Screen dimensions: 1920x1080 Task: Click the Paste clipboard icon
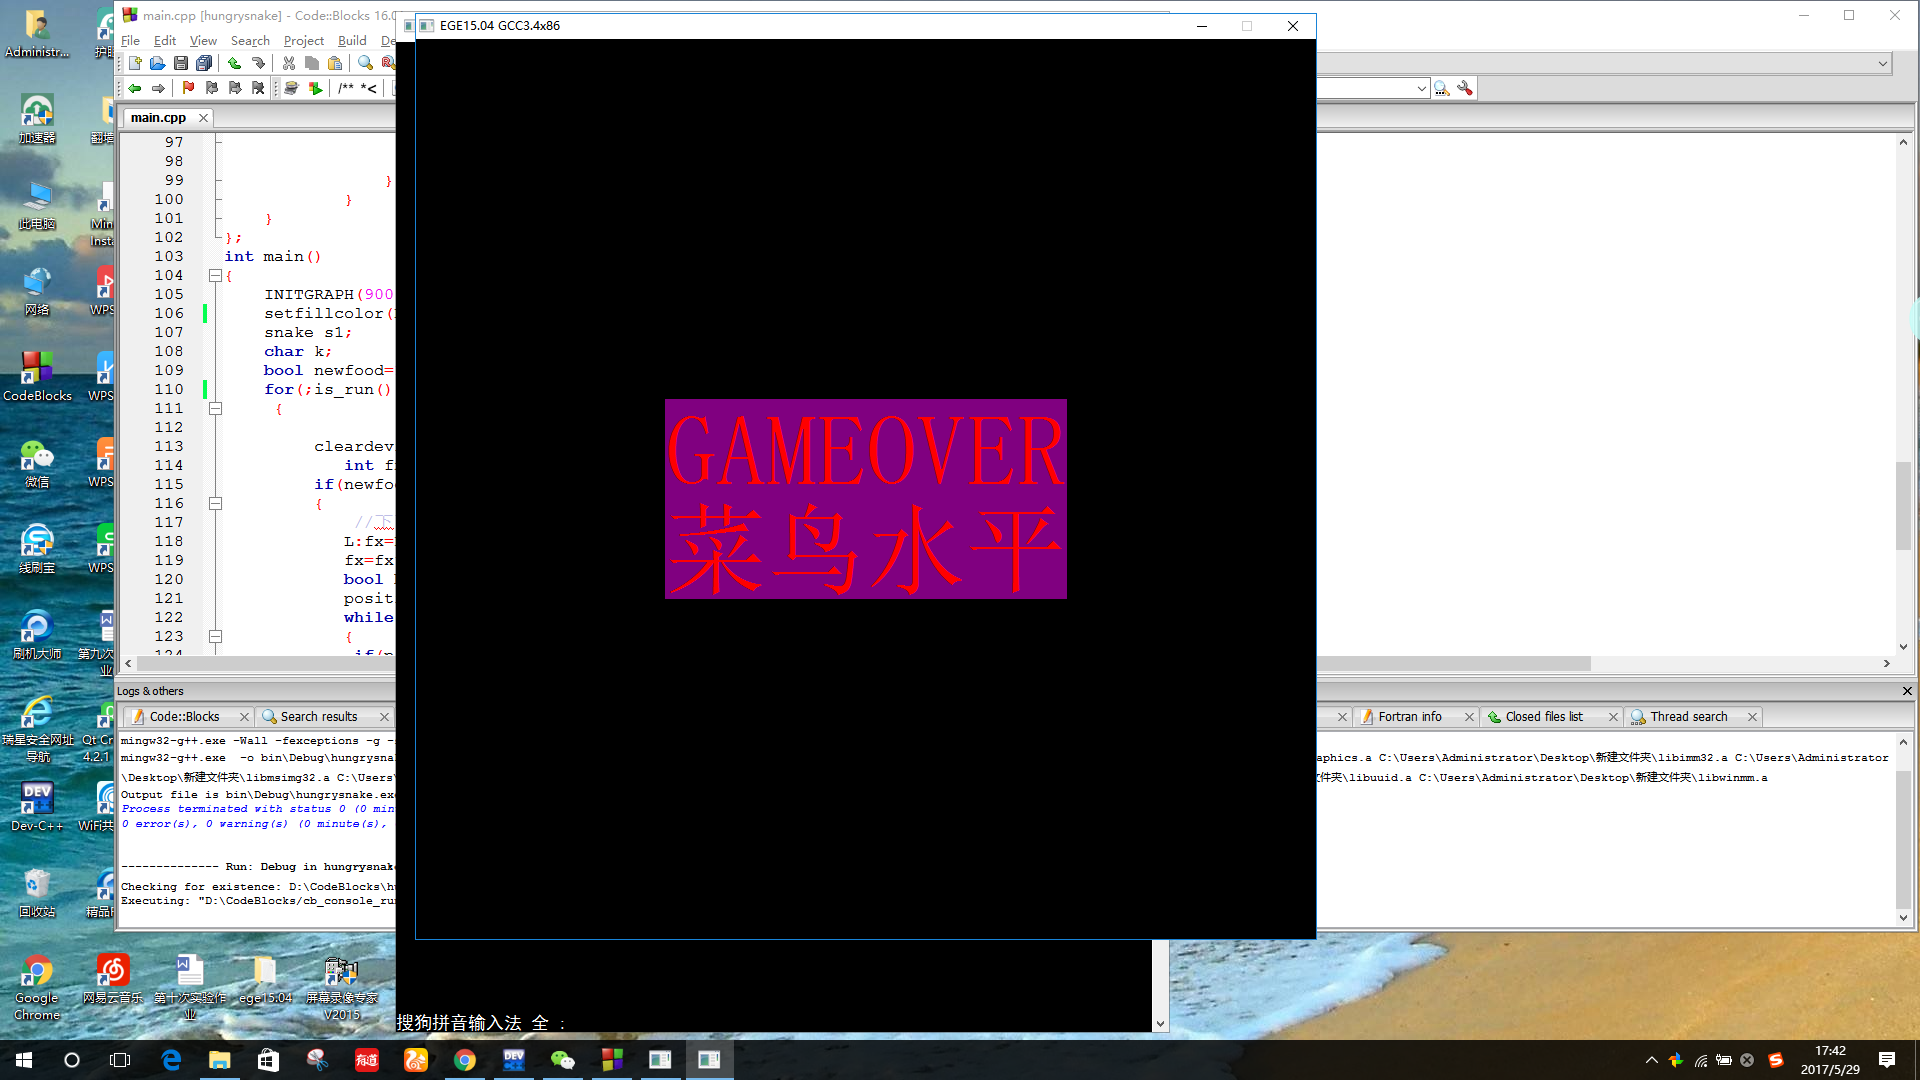[x=335, y=63]
